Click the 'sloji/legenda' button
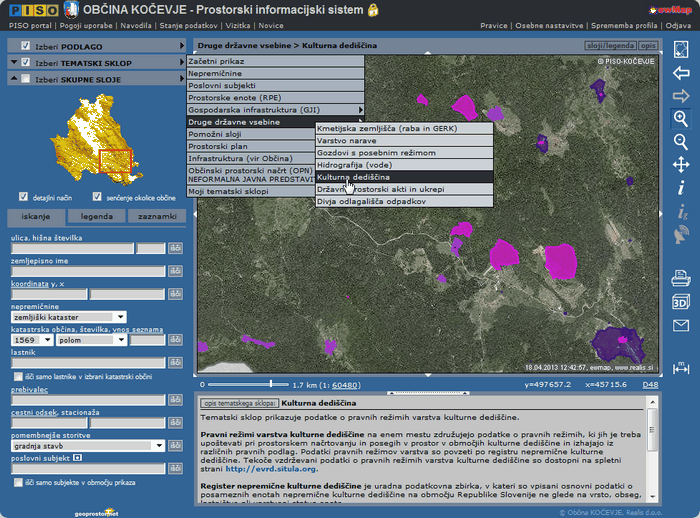The width and height of the screenshot is (700, 518). click(x=608, y=46)
